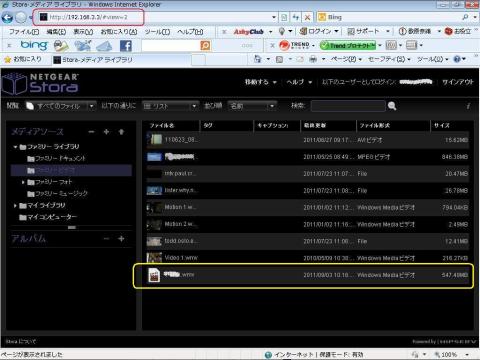Select the マイ コンピューター folder
Image resolution: width=480 pixels, height=360 pixels.
48,217
